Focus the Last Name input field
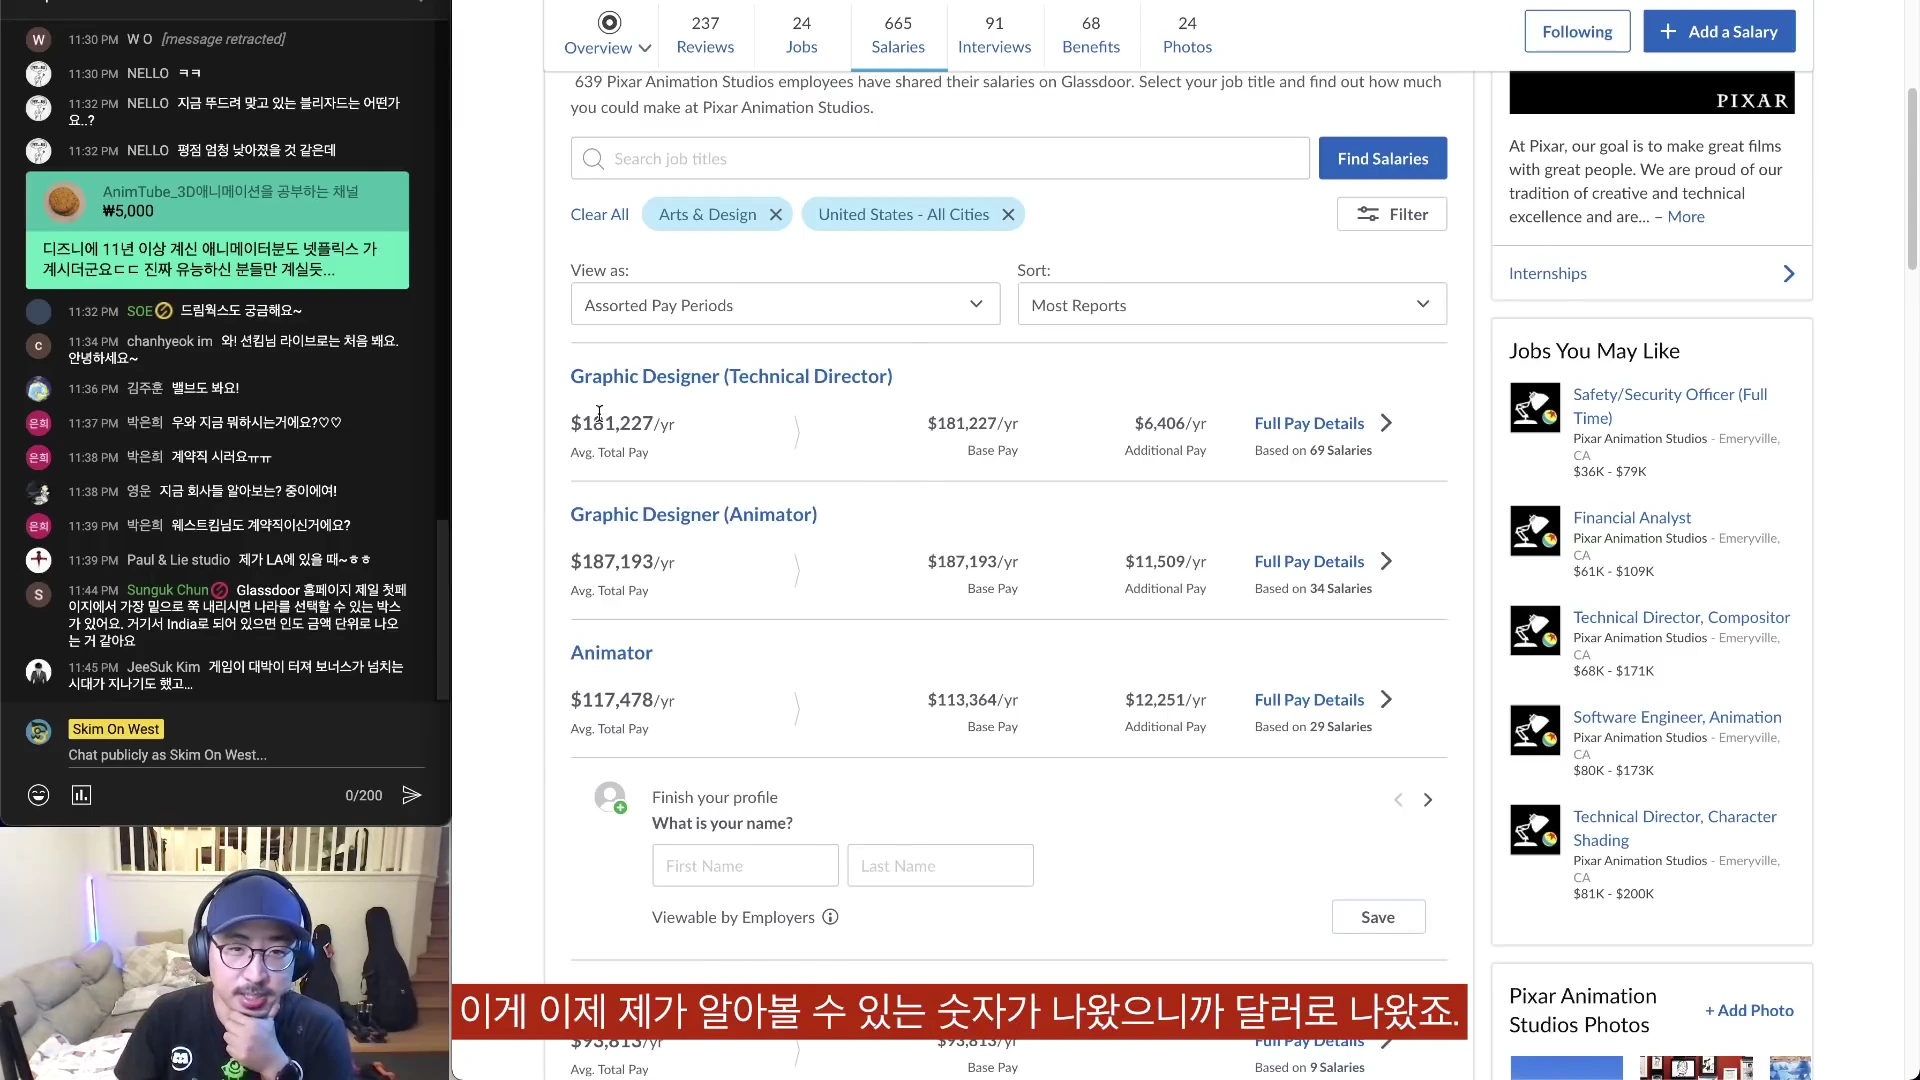 click(940, 865)
